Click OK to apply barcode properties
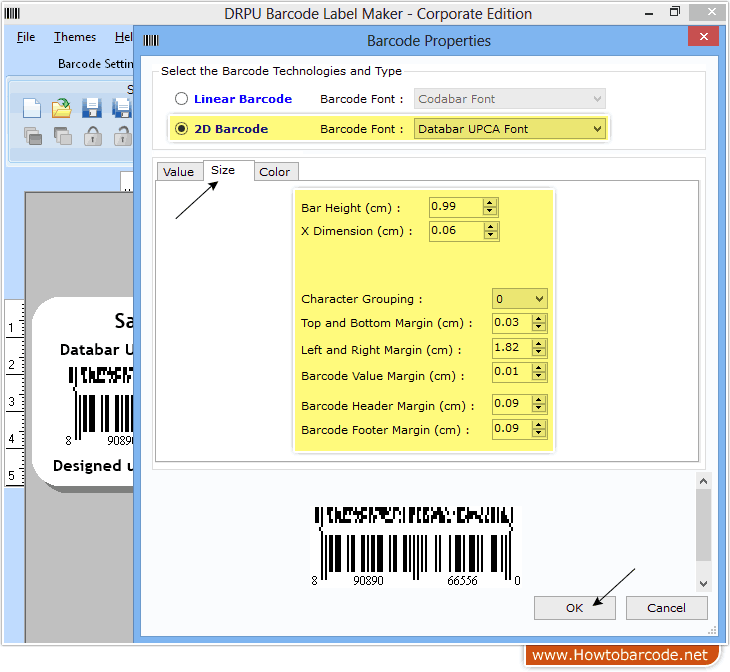Screen dimensions: 730x672 pos(575,608)
